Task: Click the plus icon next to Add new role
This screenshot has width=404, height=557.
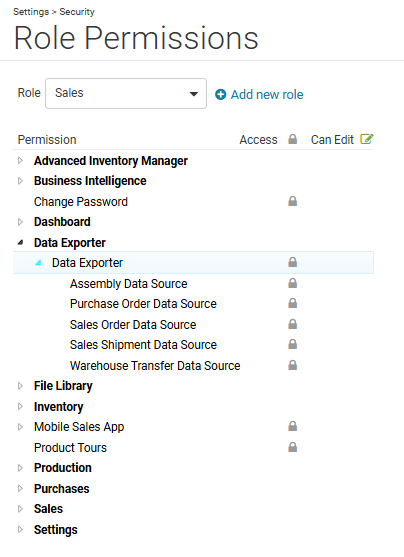Action: pyautogui.click(x=220, y=94)
